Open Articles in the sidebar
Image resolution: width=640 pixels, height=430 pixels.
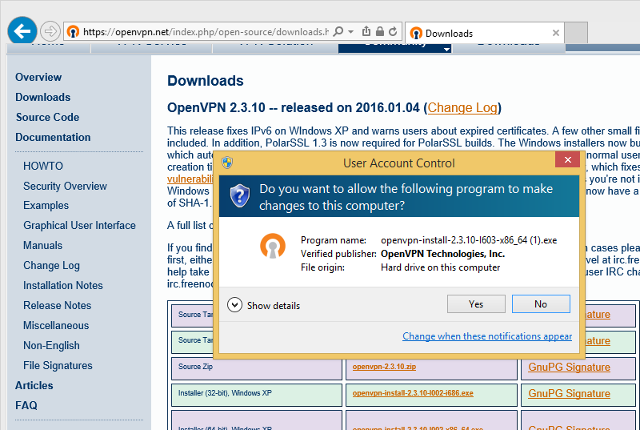coord(34,385)
